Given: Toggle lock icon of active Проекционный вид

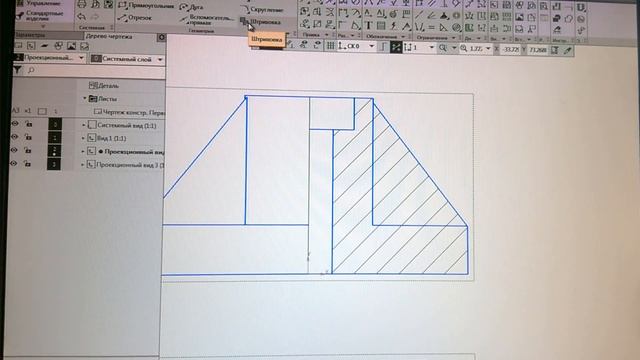Looking at the screenshot, I should pyautogui.click(x=27, y=151).
